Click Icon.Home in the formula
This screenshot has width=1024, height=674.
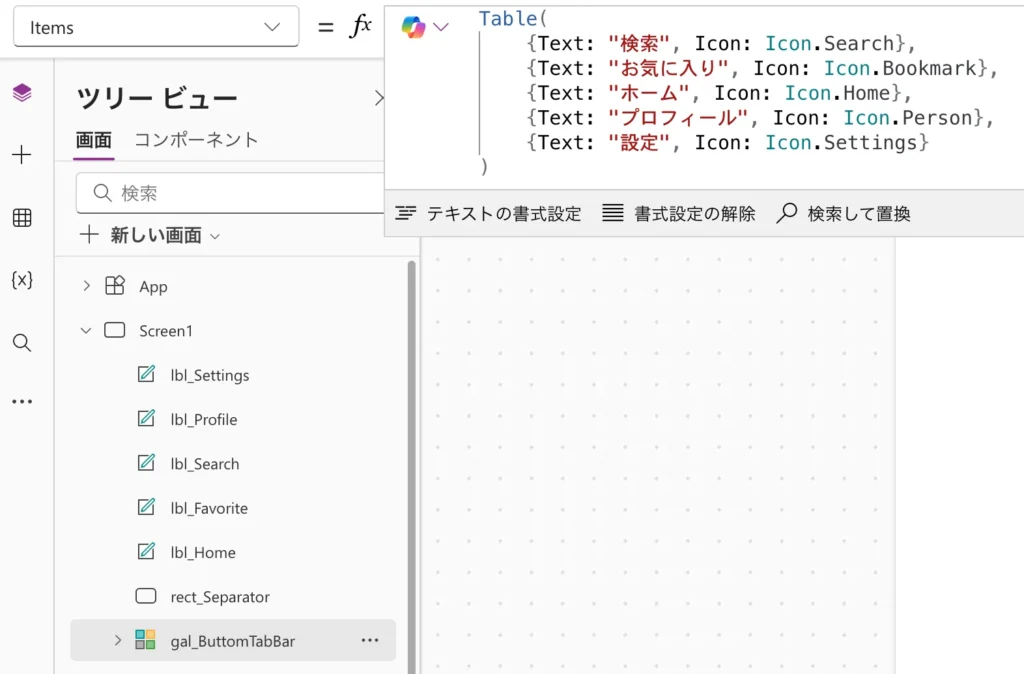click(839, 93)
